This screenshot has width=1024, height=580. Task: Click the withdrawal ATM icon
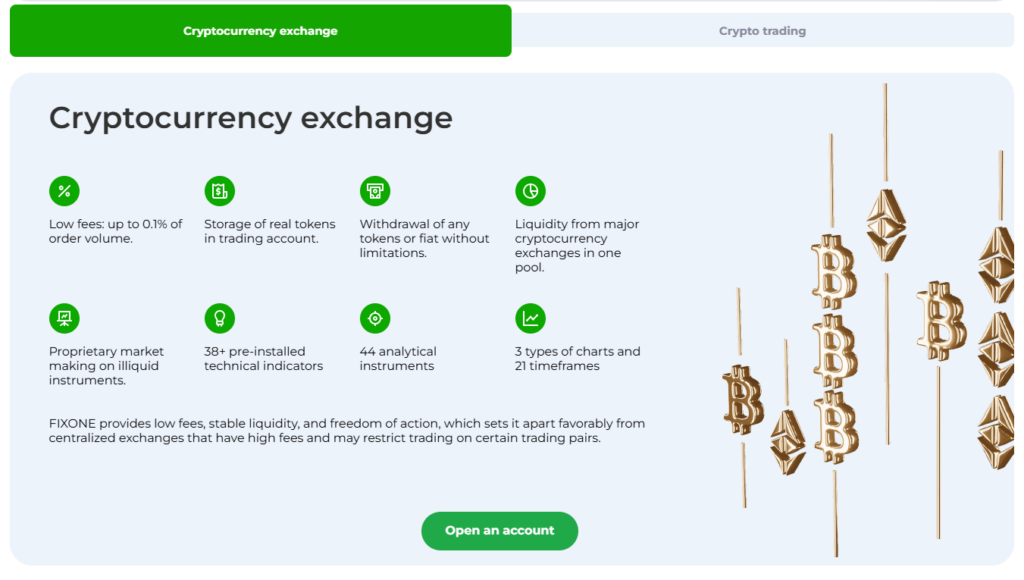(375, 191)
